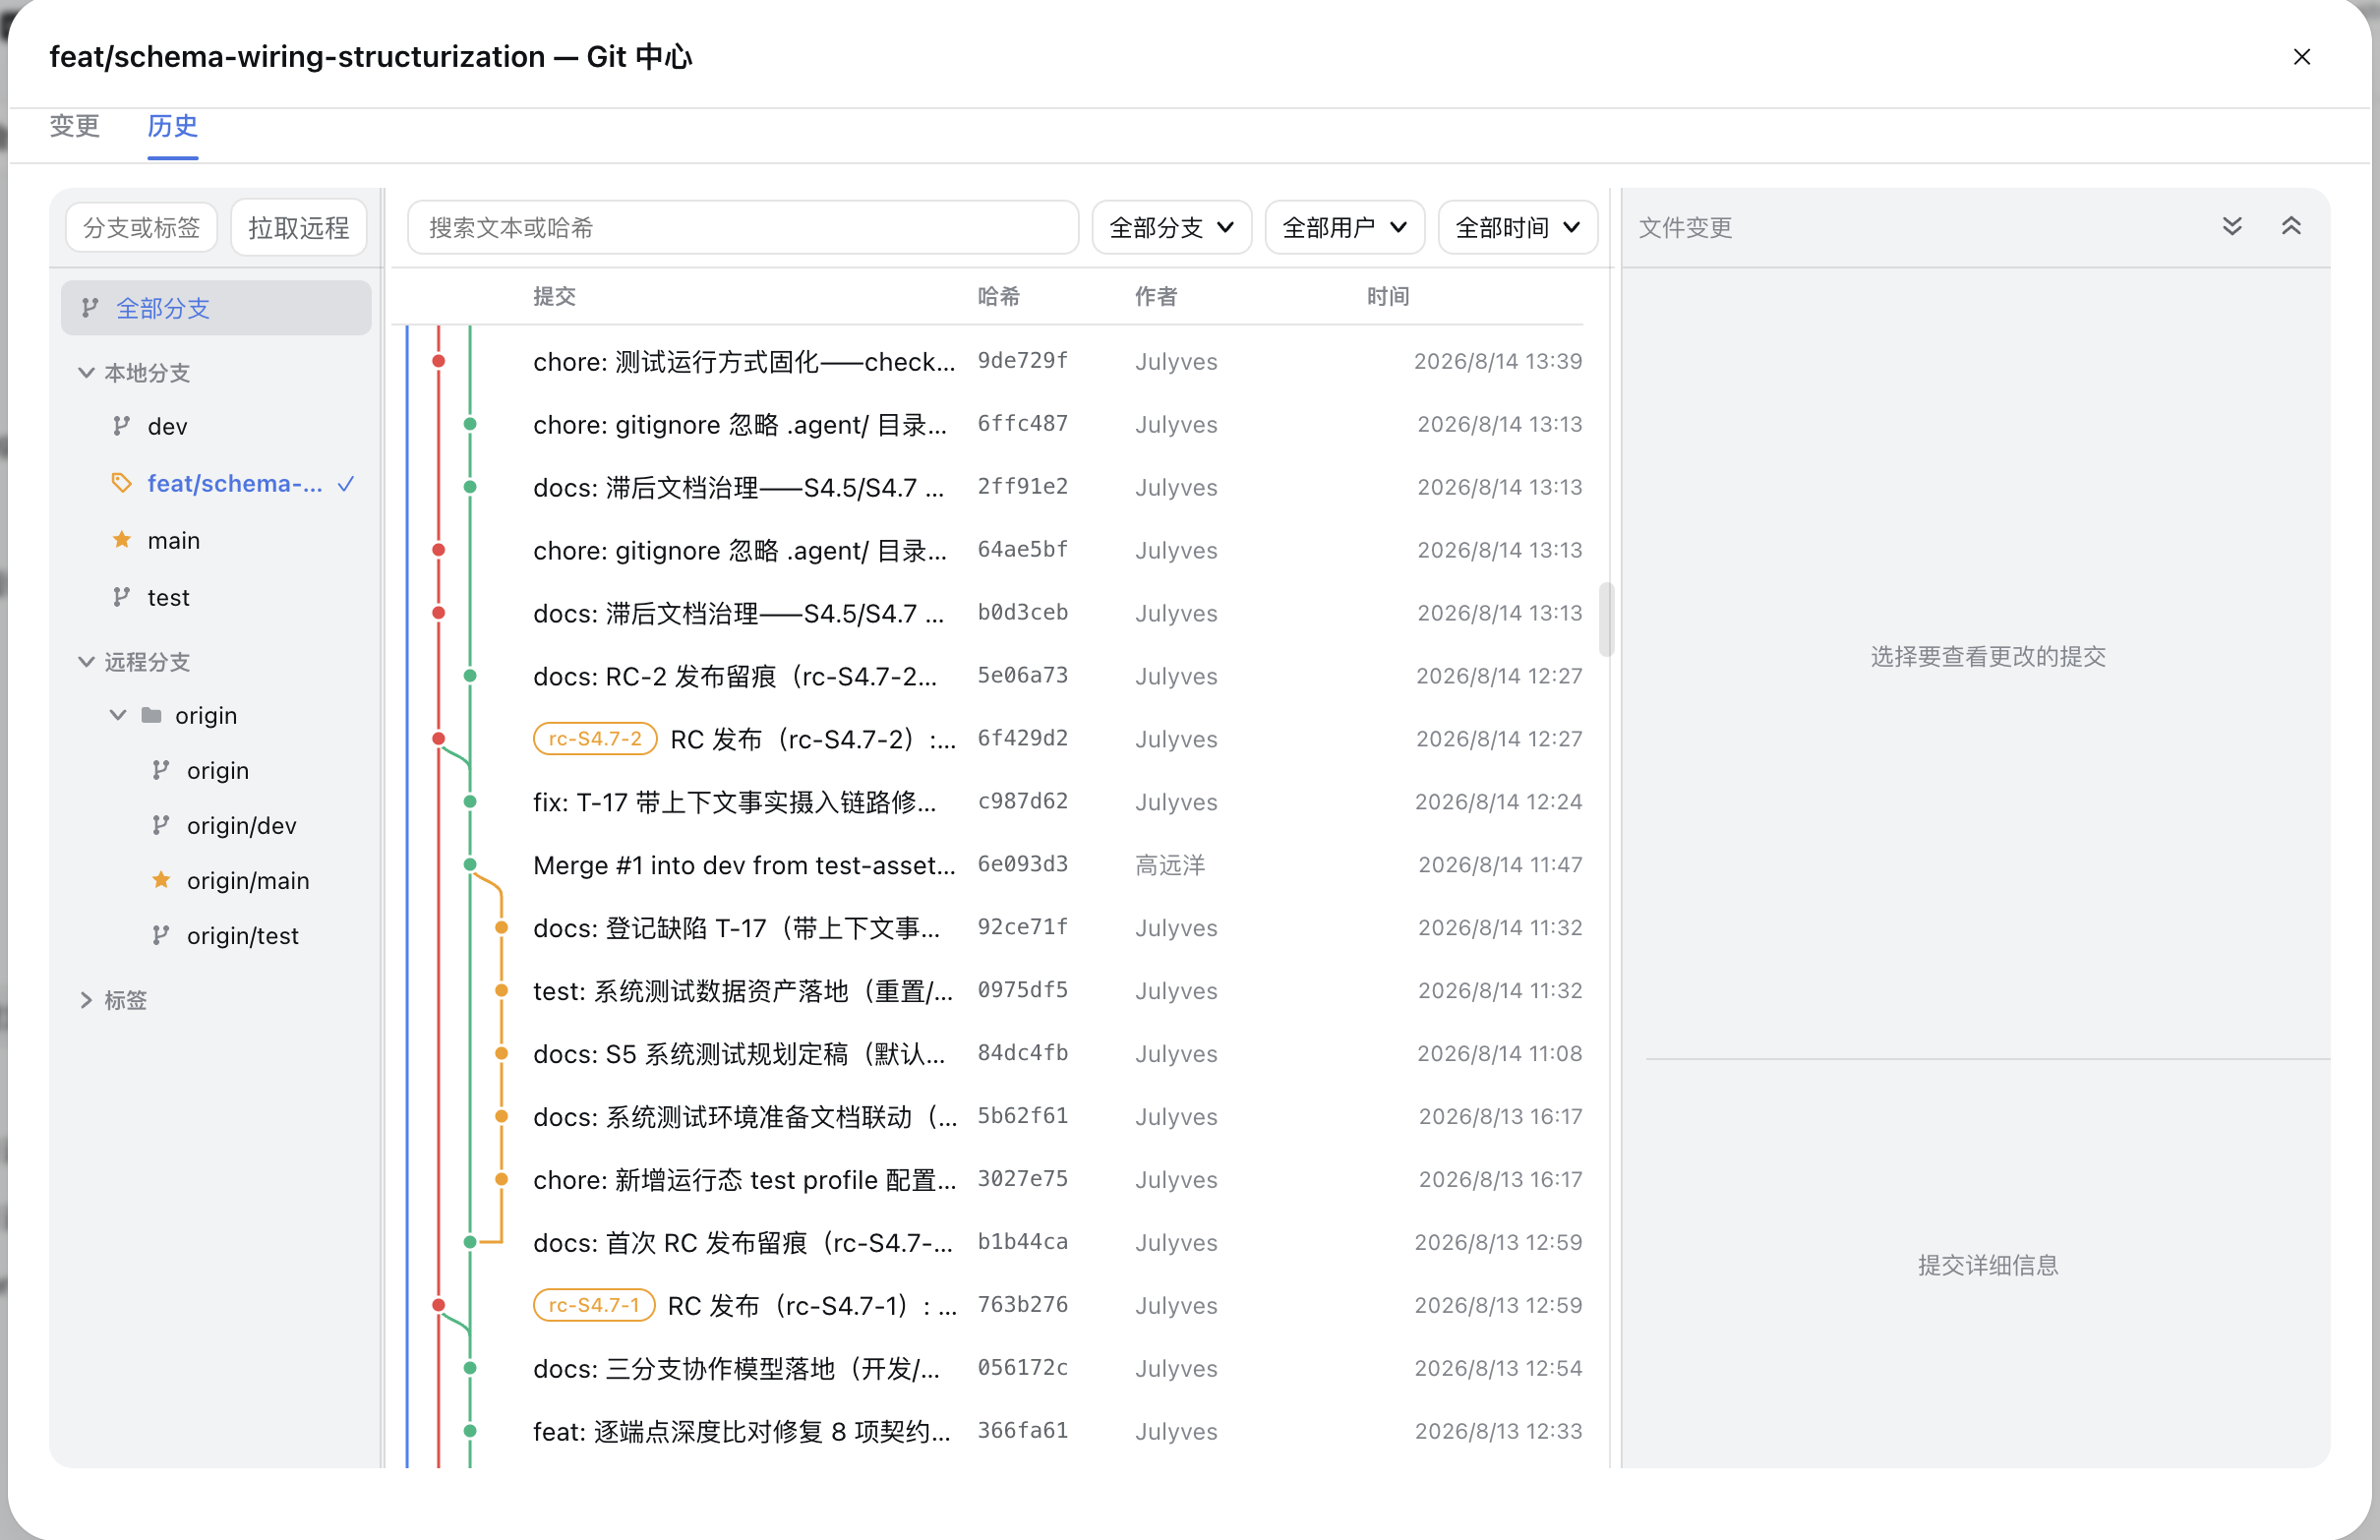Screen dimensions: 2380x1540
Task: Click author 高远洋 in the merge row
Action: (x=1170, y=865)
